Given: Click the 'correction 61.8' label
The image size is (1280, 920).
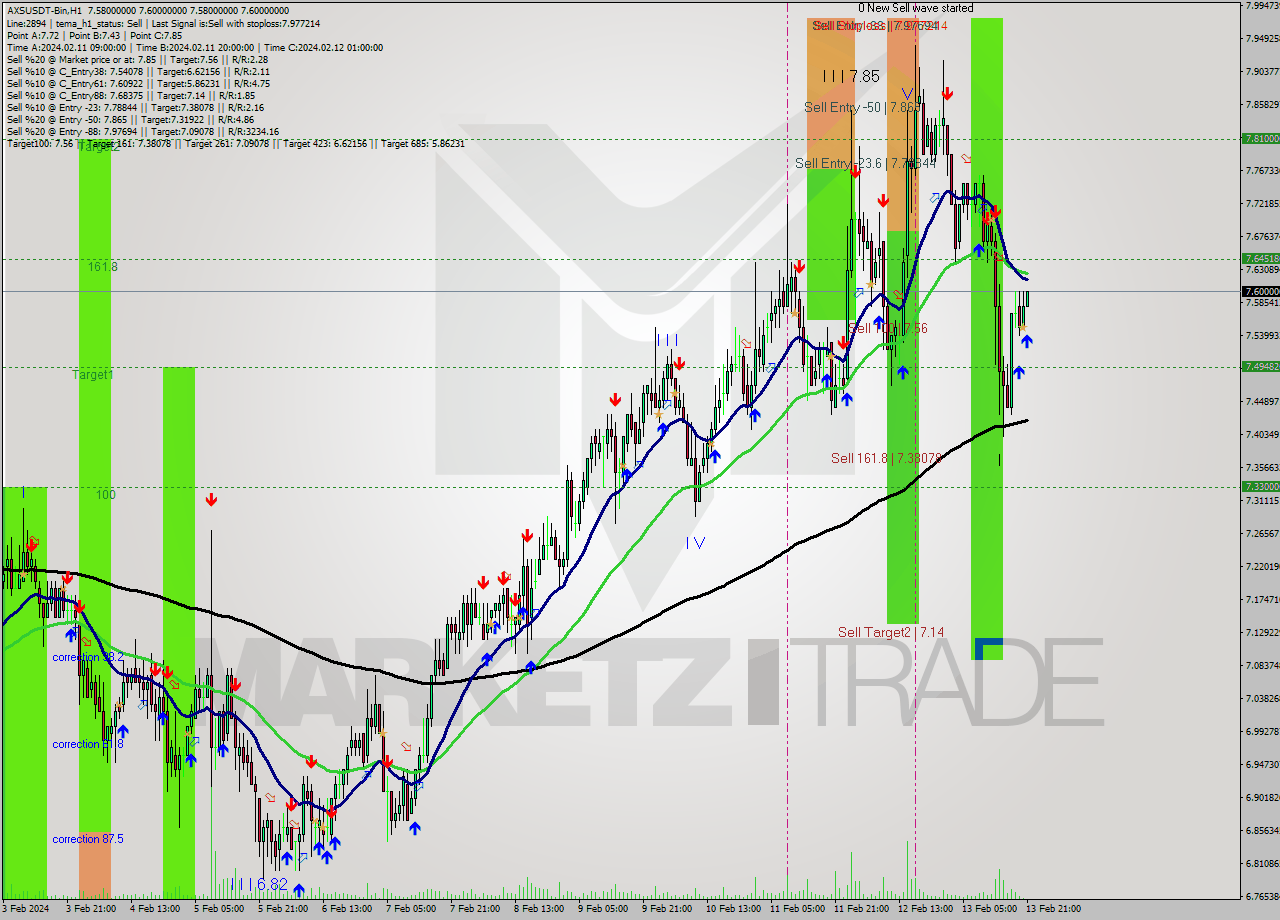Looking at the screenshot, I should (88, 744).
